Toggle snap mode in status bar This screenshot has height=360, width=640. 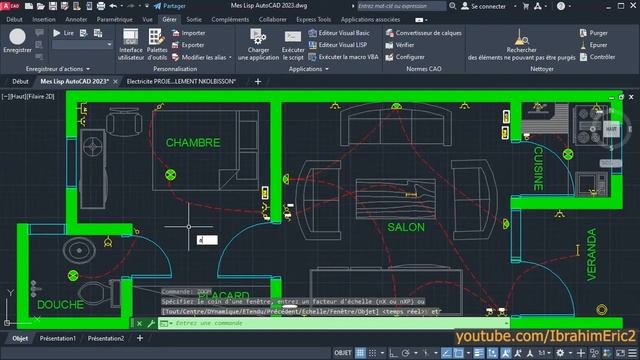tap(373, 353)
